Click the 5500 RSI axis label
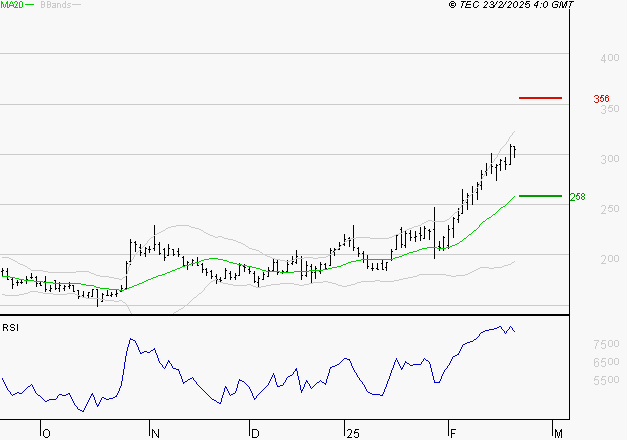This screenshot has width=627, height=440. 606,380
